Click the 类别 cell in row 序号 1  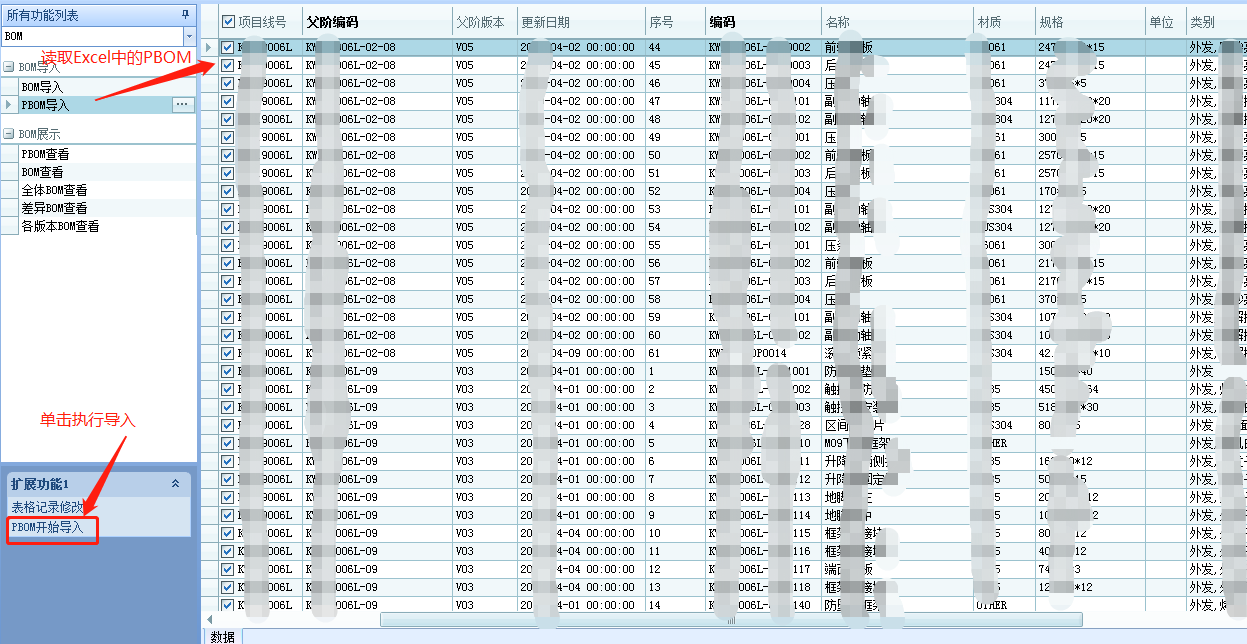tap(1216, 371)
